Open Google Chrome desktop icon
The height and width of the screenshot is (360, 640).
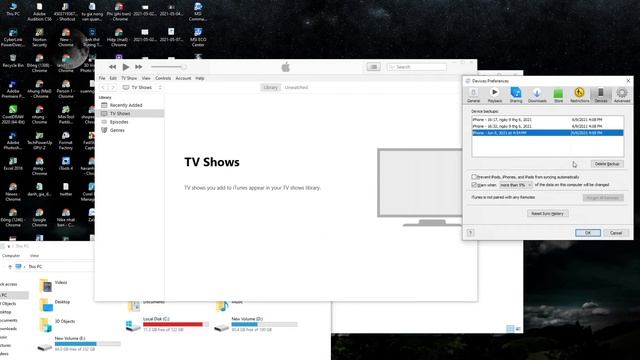pyautogui.click(x=40, y=217)
